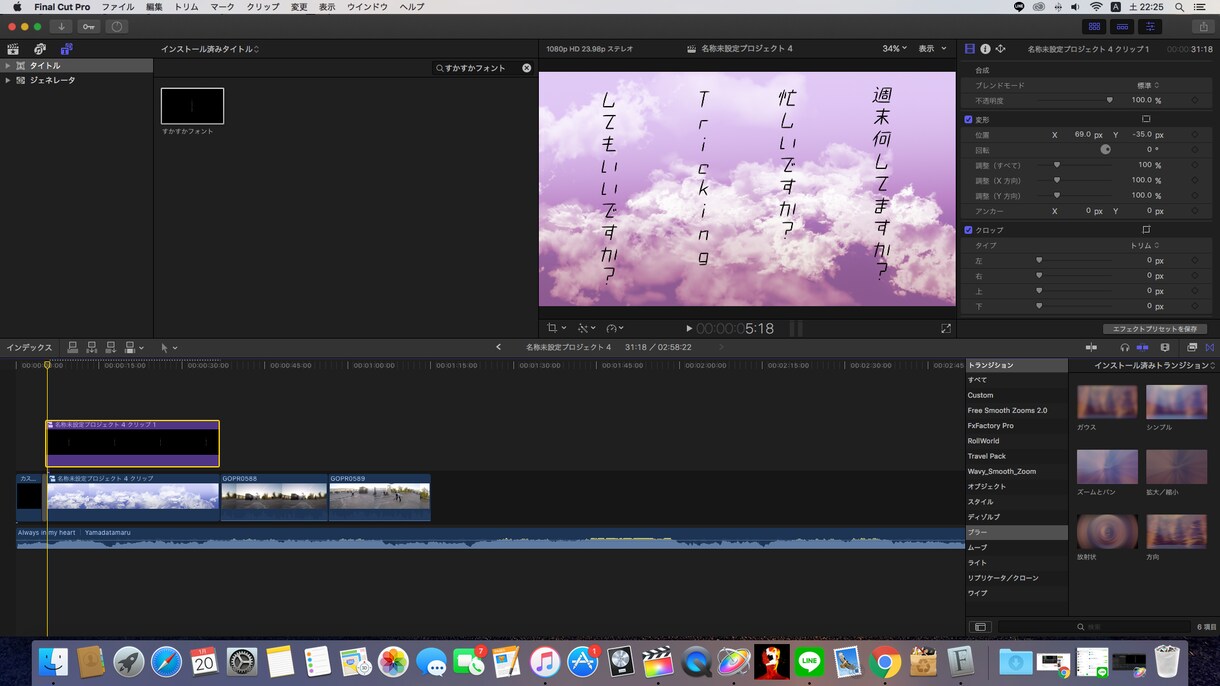The width and height of the screenshot is (1220, 686).
Task: Toggle the inspector panel sliders button
Action: (x=1150, y=27)
